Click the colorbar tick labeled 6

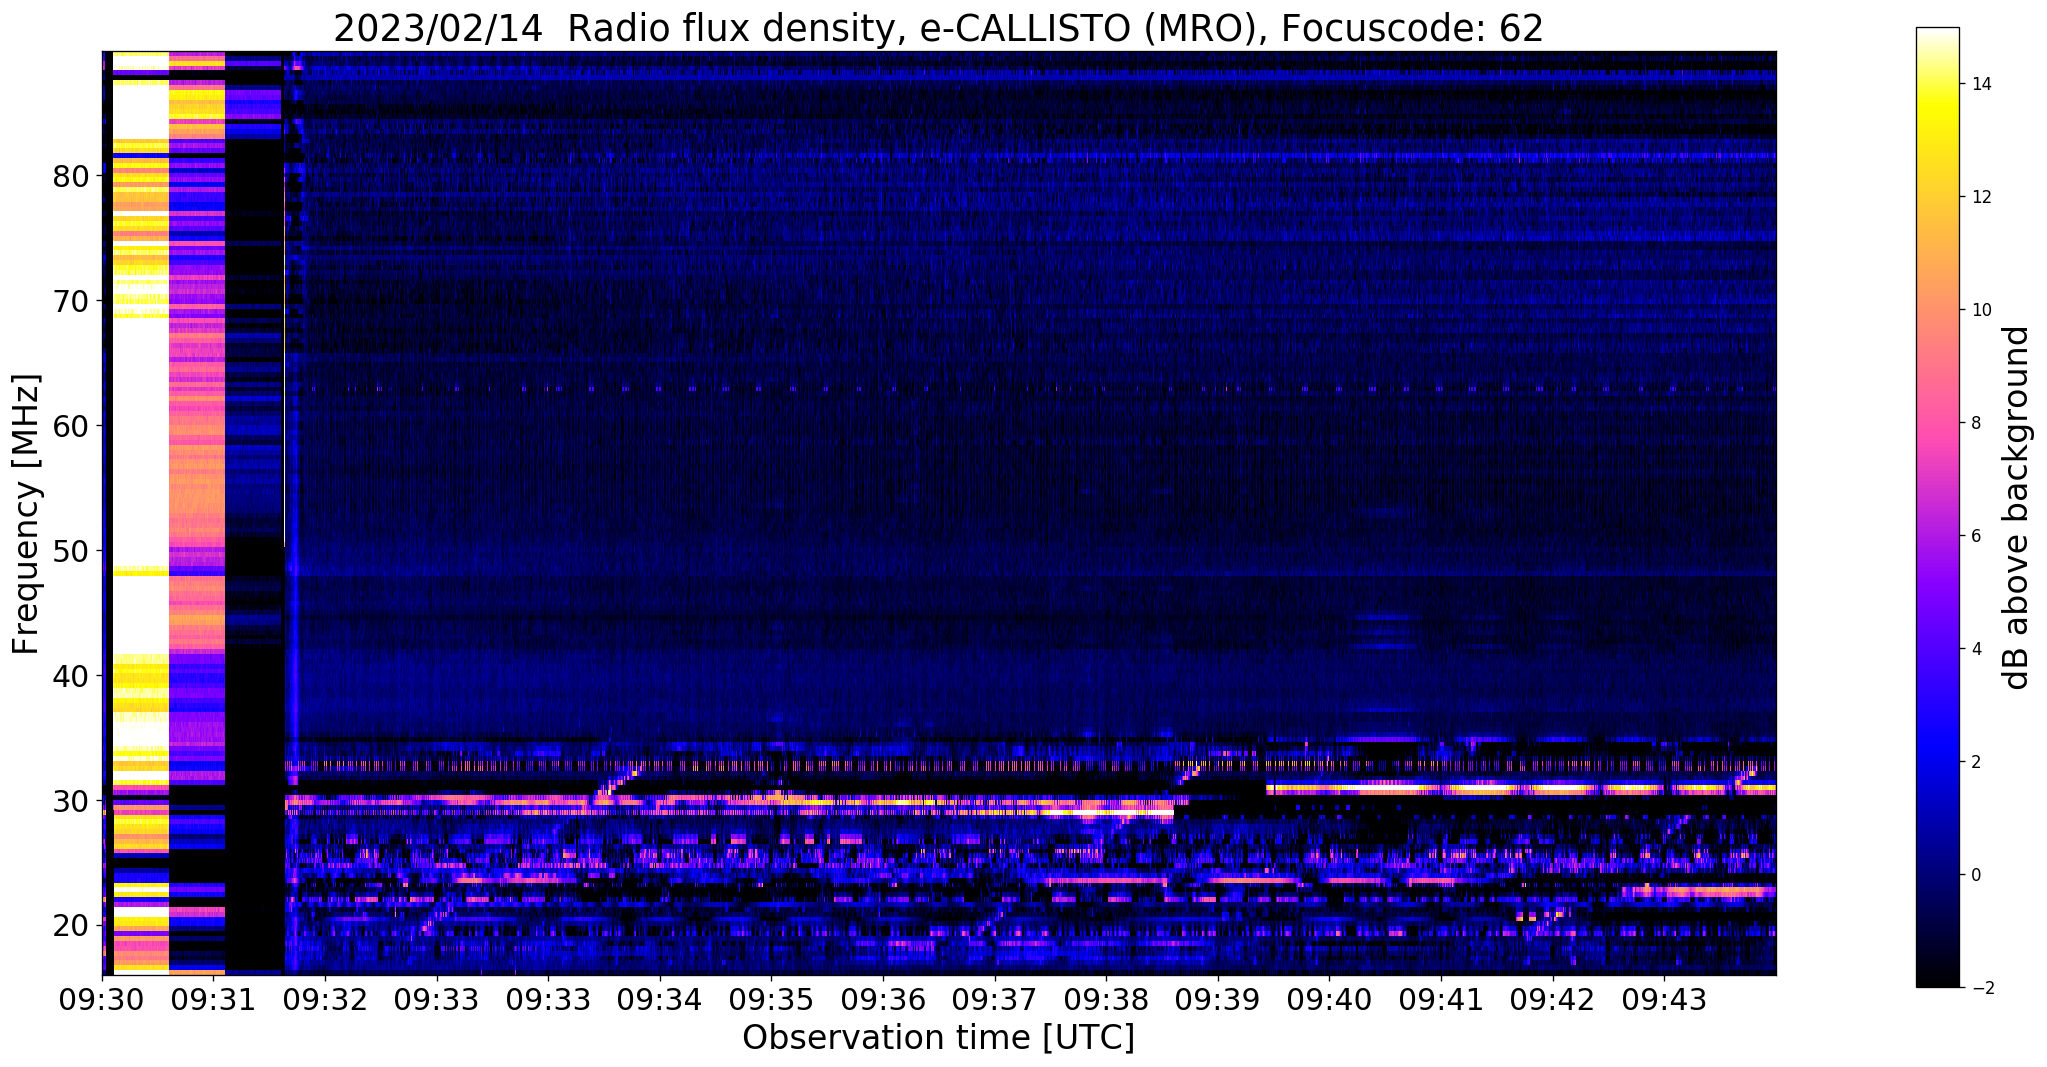point(1975,536)
